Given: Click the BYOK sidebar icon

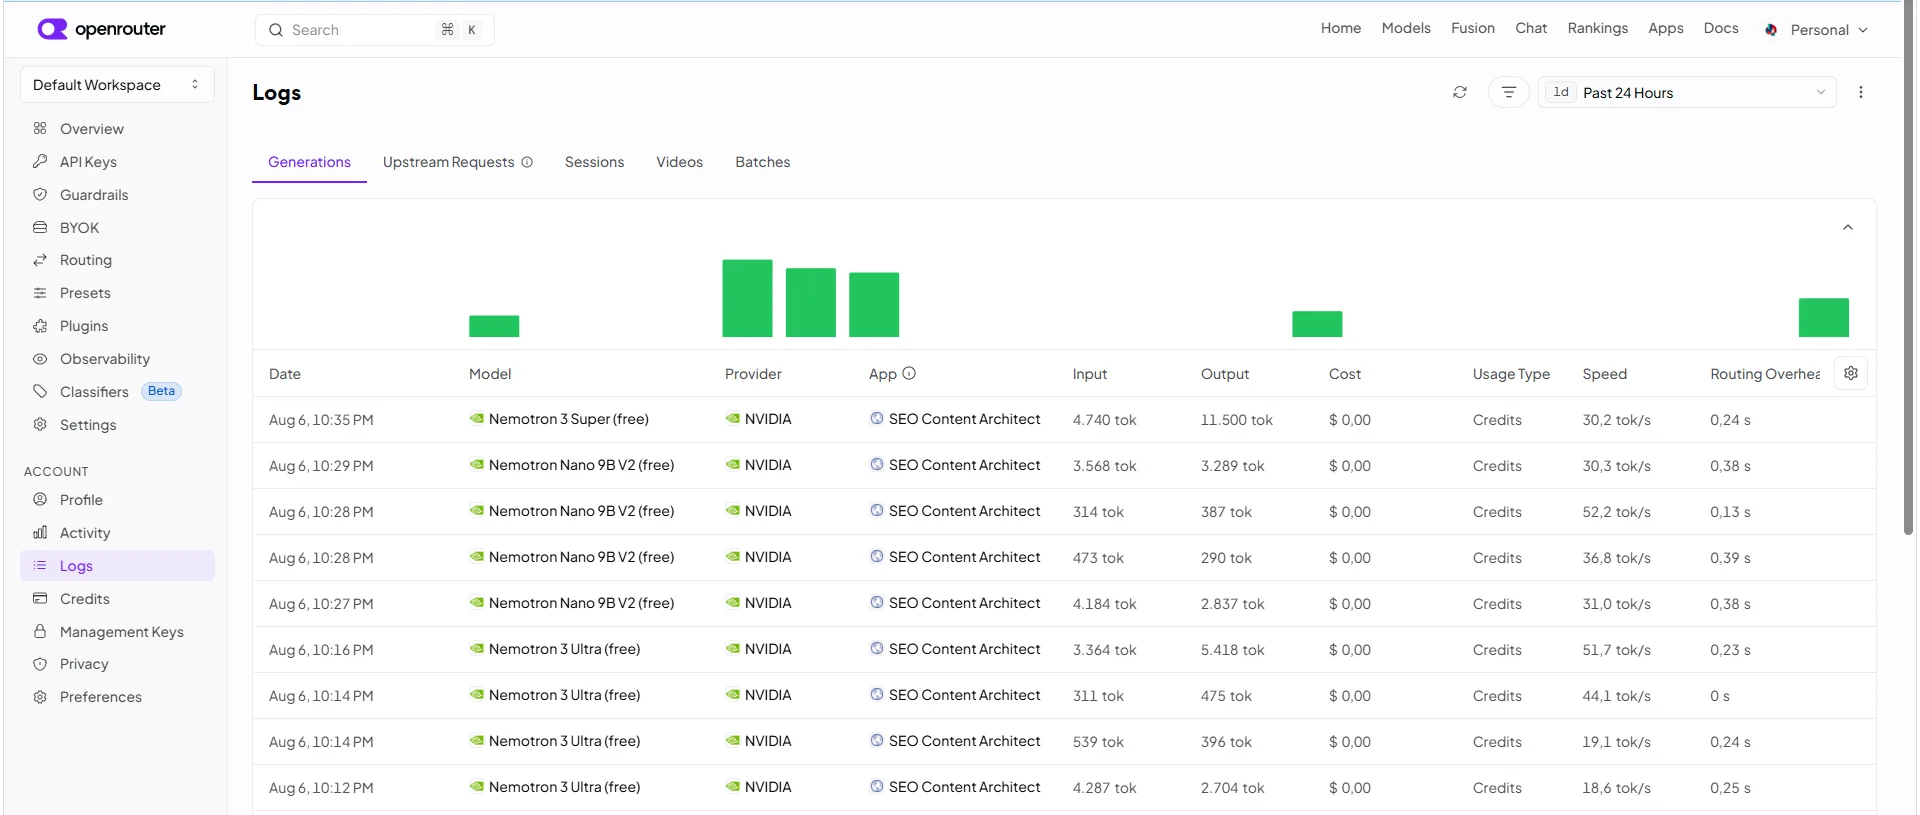Looking at the screenshot, I should point(40,227).
